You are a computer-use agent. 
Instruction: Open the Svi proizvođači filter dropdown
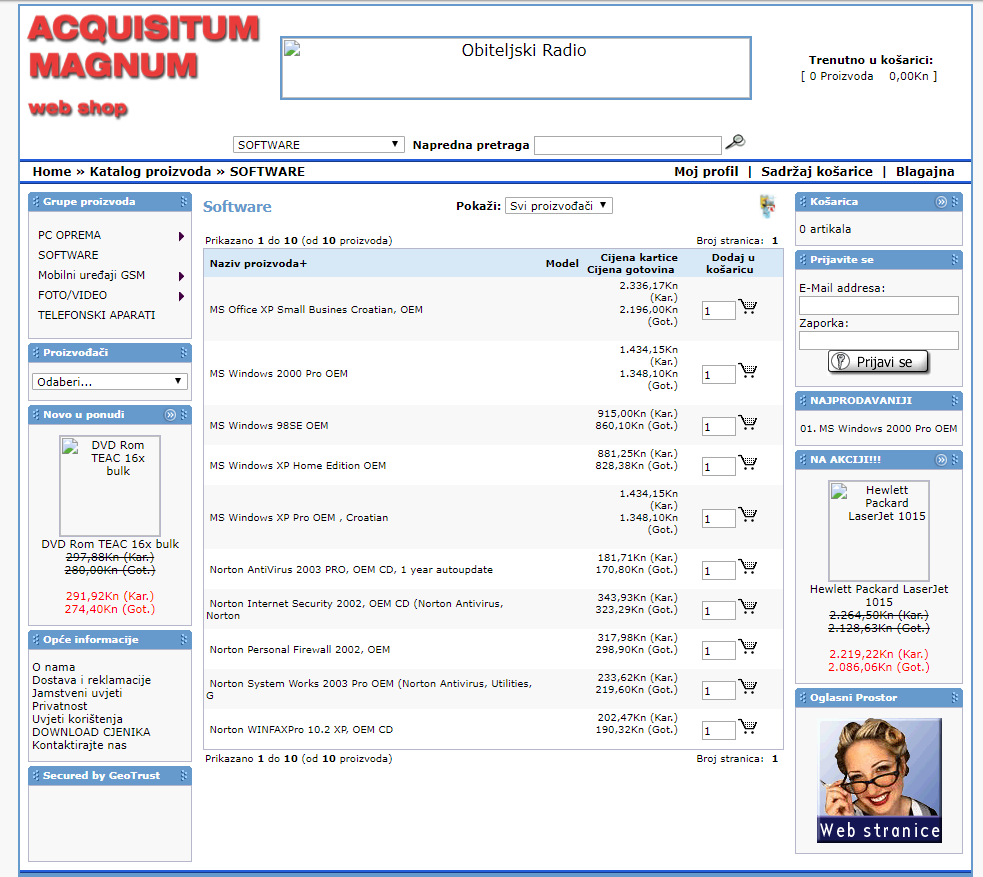558,206
